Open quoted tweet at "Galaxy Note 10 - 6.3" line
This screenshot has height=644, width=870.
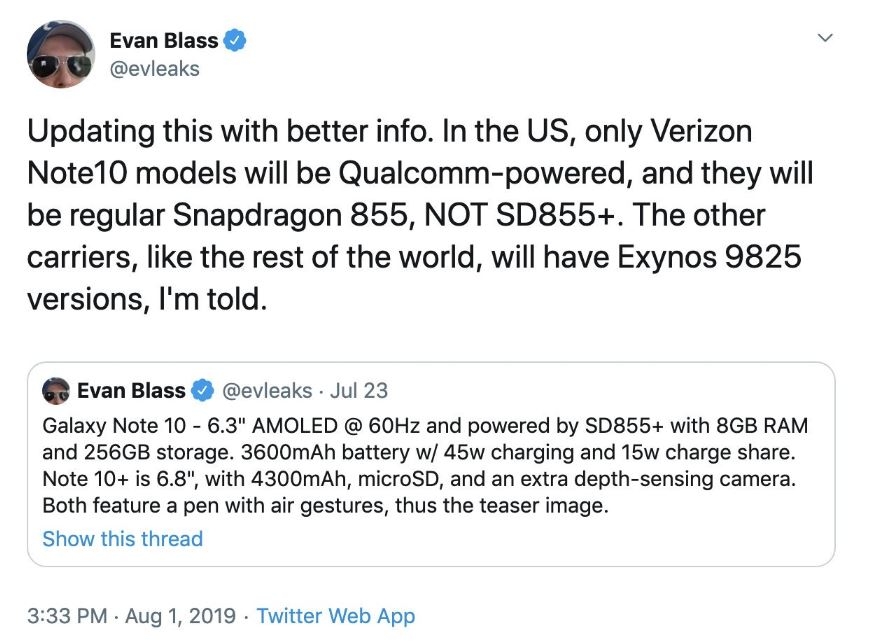click(425, 425)
